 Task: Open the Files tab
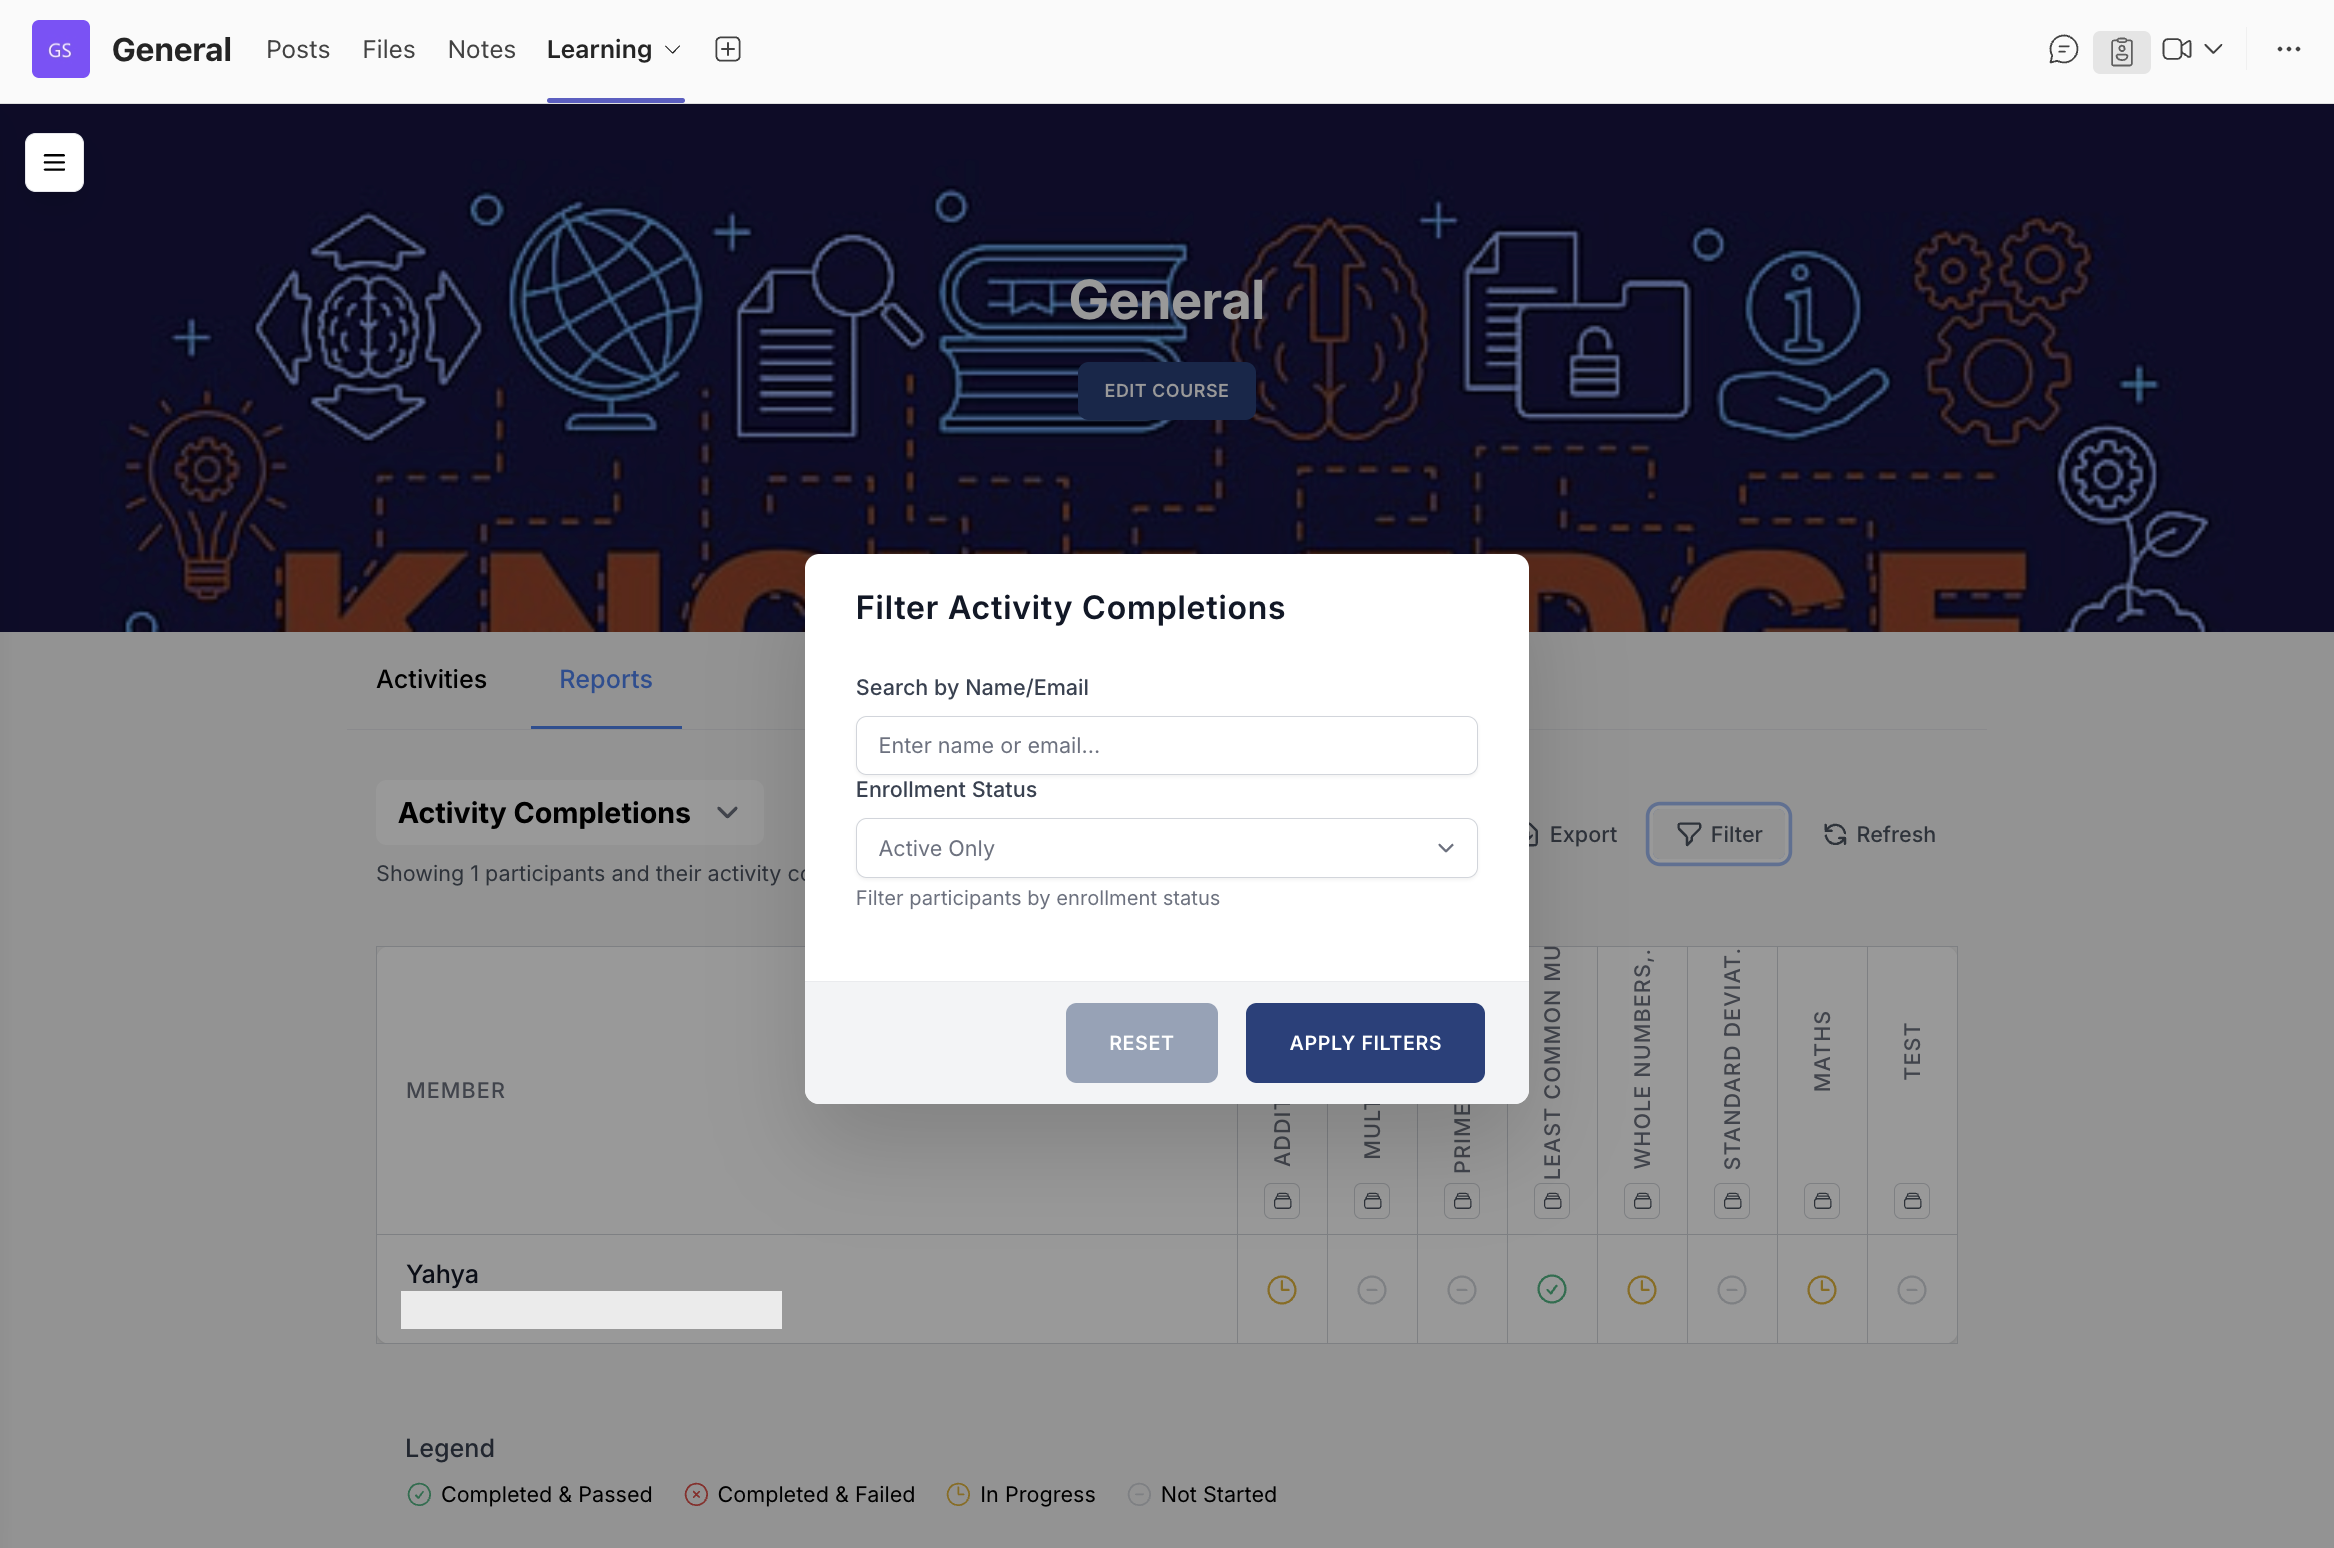point(388,49)
